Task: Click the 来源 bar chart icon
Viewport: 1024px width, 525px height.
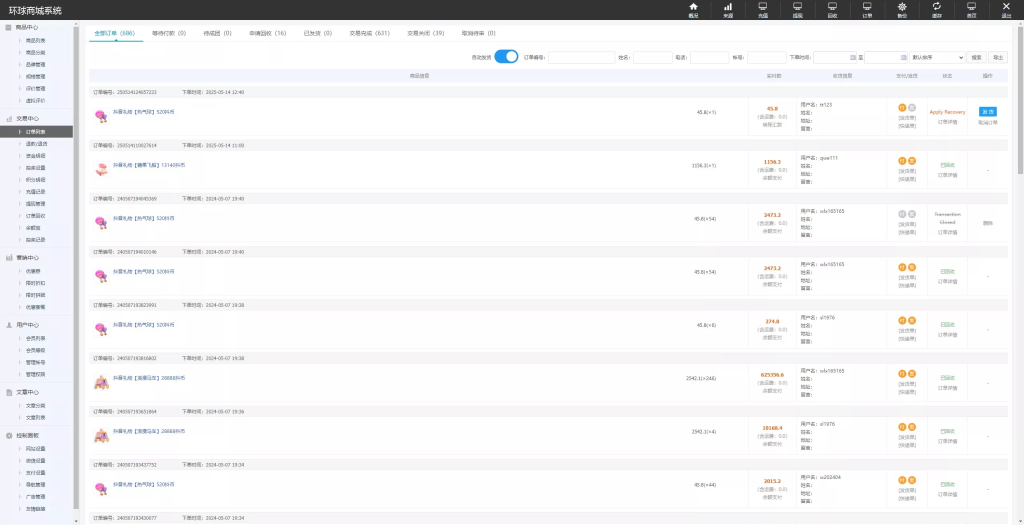Action: pyautogui.click(x=728, y=8)
